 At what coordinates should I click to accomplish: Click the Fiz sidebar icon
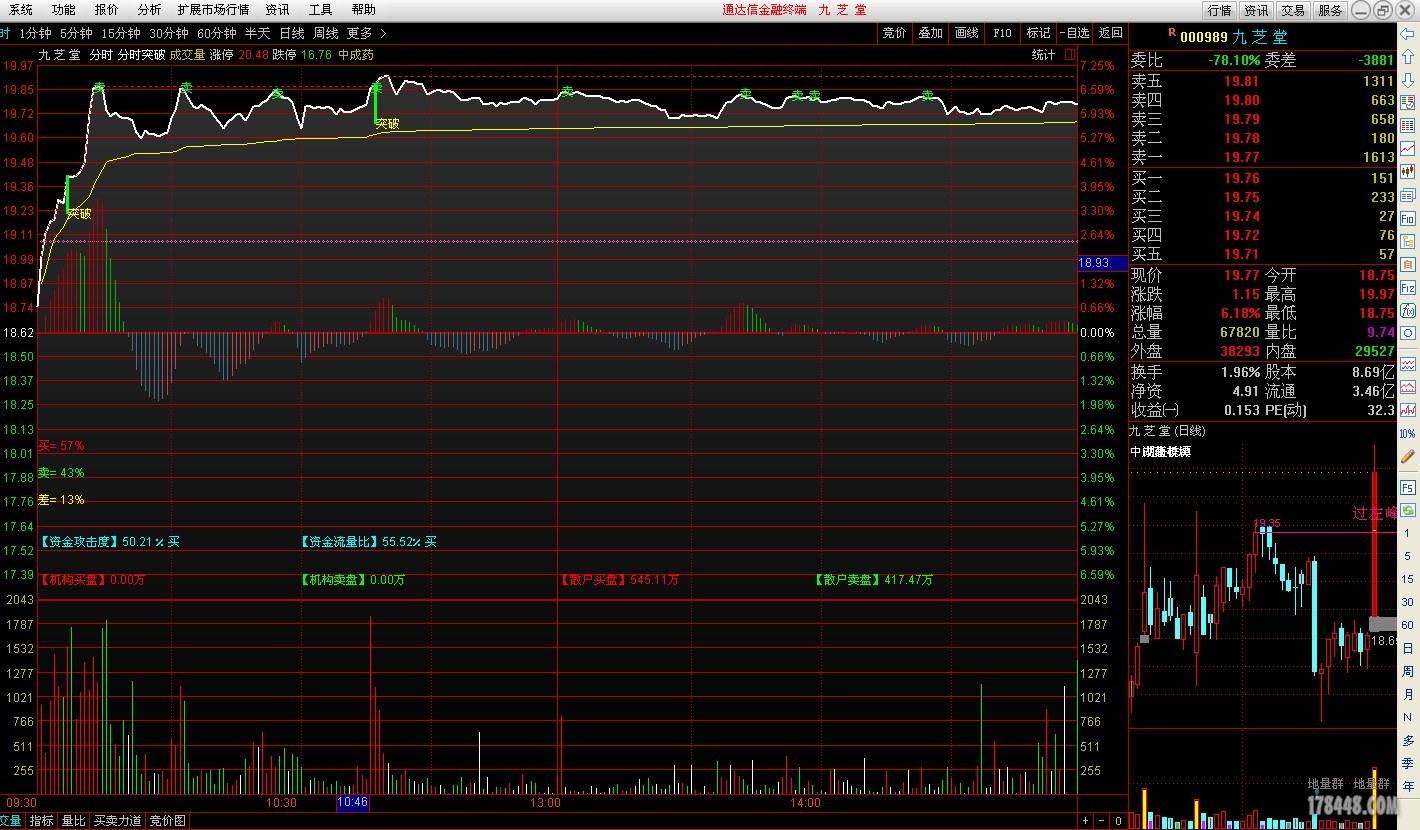point(1408,286)
